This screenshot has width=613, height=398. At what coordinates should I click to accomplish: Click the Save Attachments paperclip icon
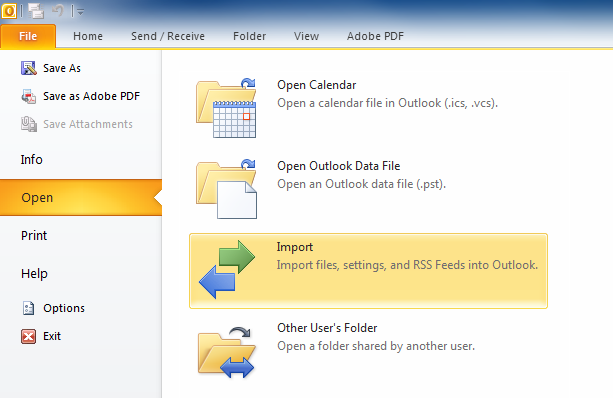pos(29,124)
